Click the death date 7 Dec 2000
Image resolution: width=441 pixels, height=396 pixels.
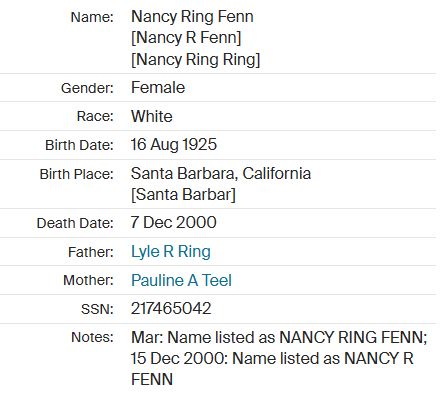pos(174,223)
